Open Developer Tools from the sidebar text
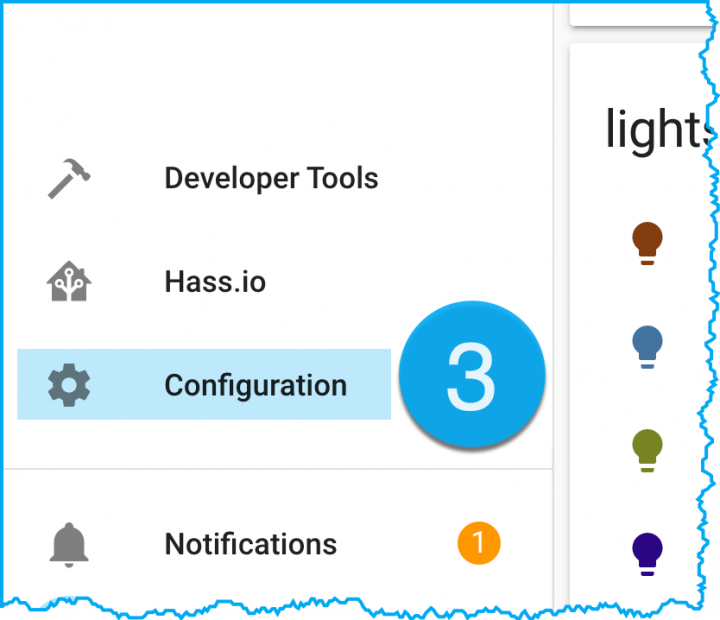The width and height of the screenshot is (720, 620). click(271, 179)
